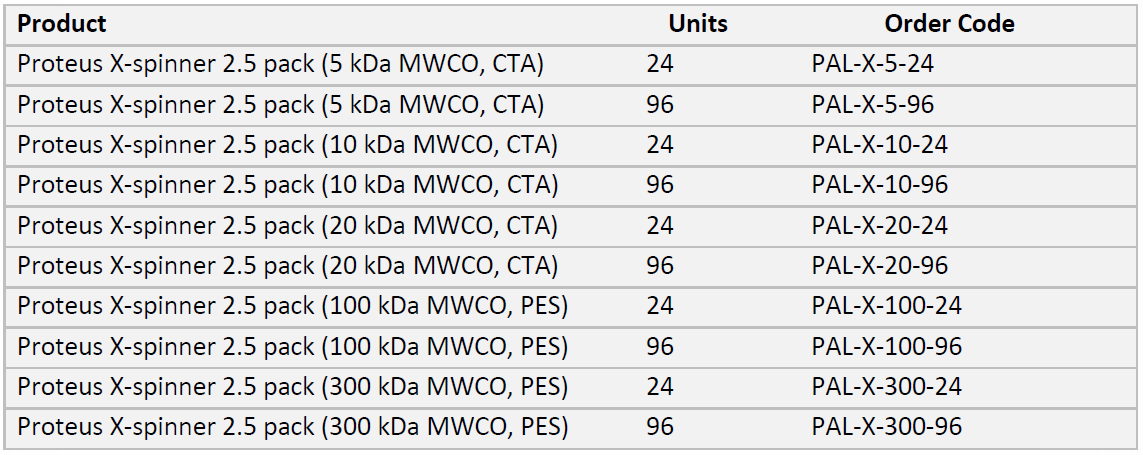1143x455 pixels.
Task: Select product name in the PAL-X-20-24 row
Action: click(x=288, y=225)
